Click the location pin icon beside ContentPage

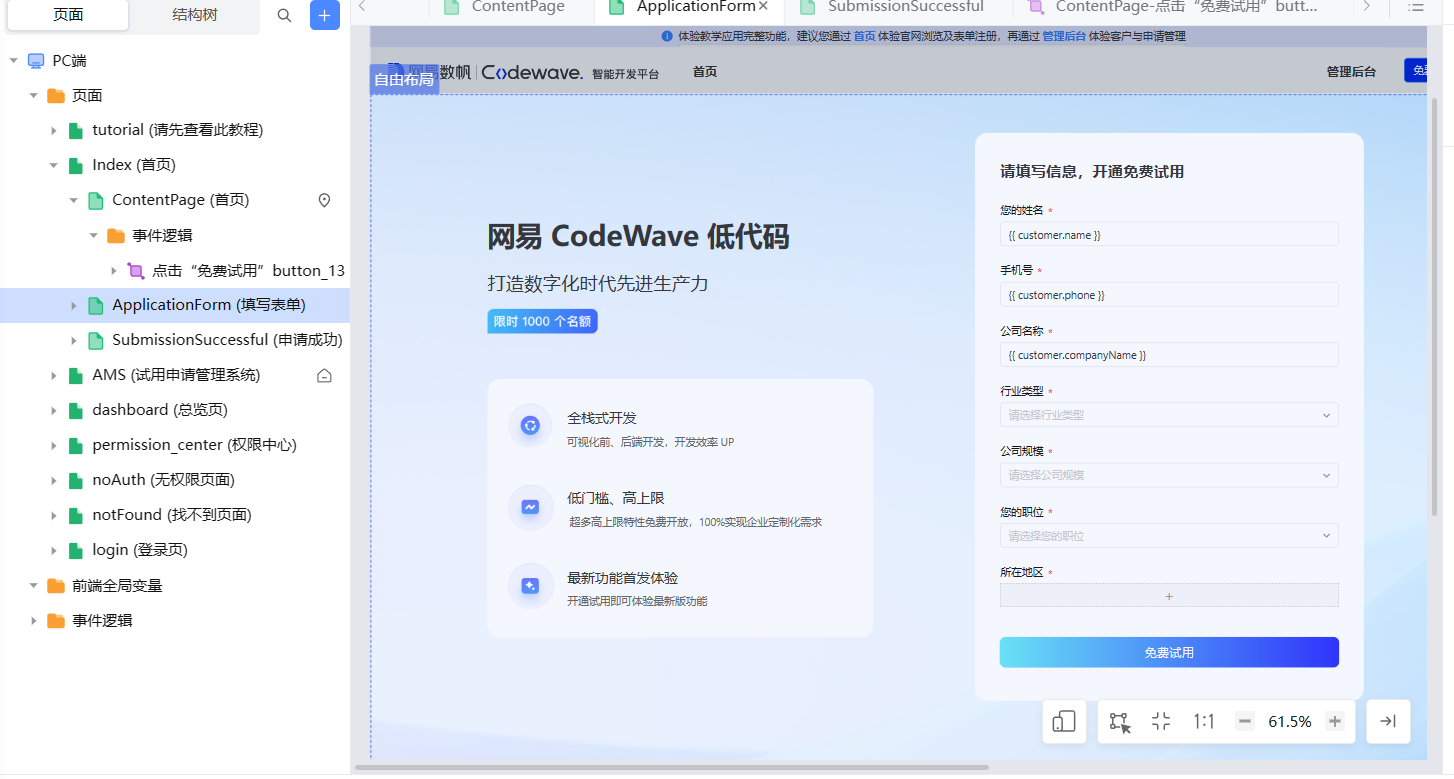click(x=324, y=200)
